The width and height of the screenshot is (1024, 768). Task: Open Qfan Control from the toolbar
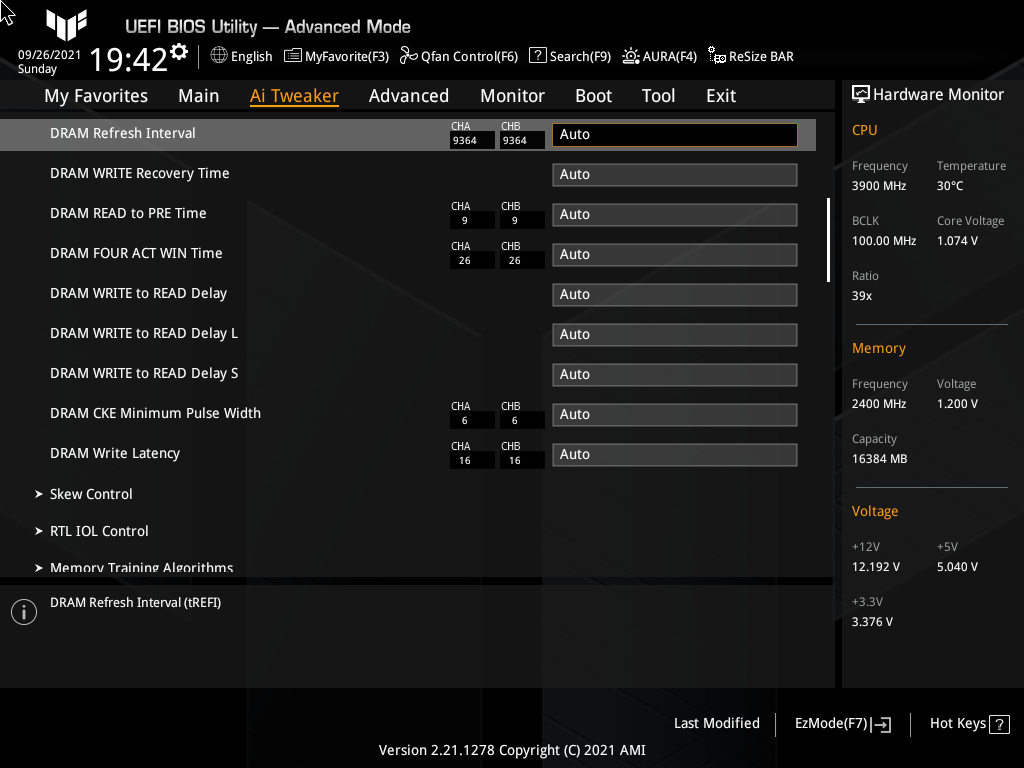tap(458, 56)
